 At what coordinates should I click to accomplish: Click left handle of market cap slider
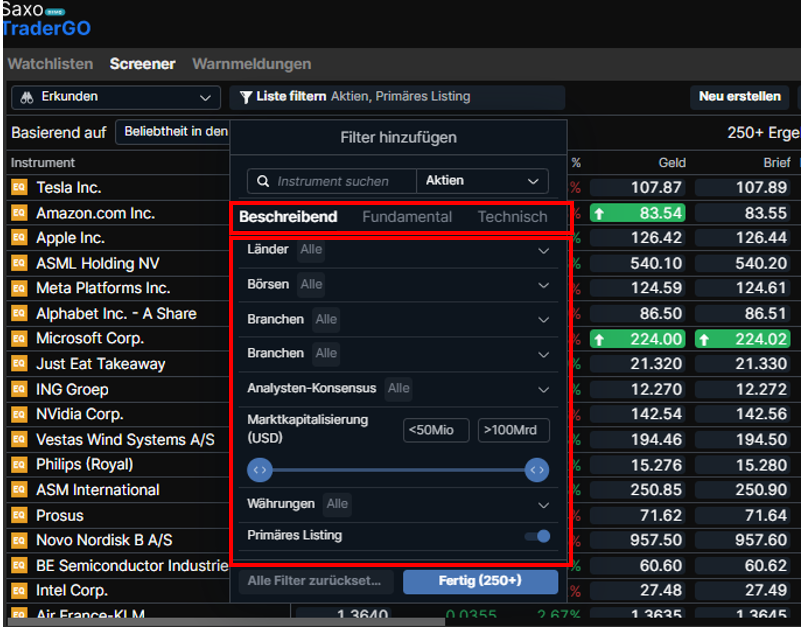[x=259, y=469]
